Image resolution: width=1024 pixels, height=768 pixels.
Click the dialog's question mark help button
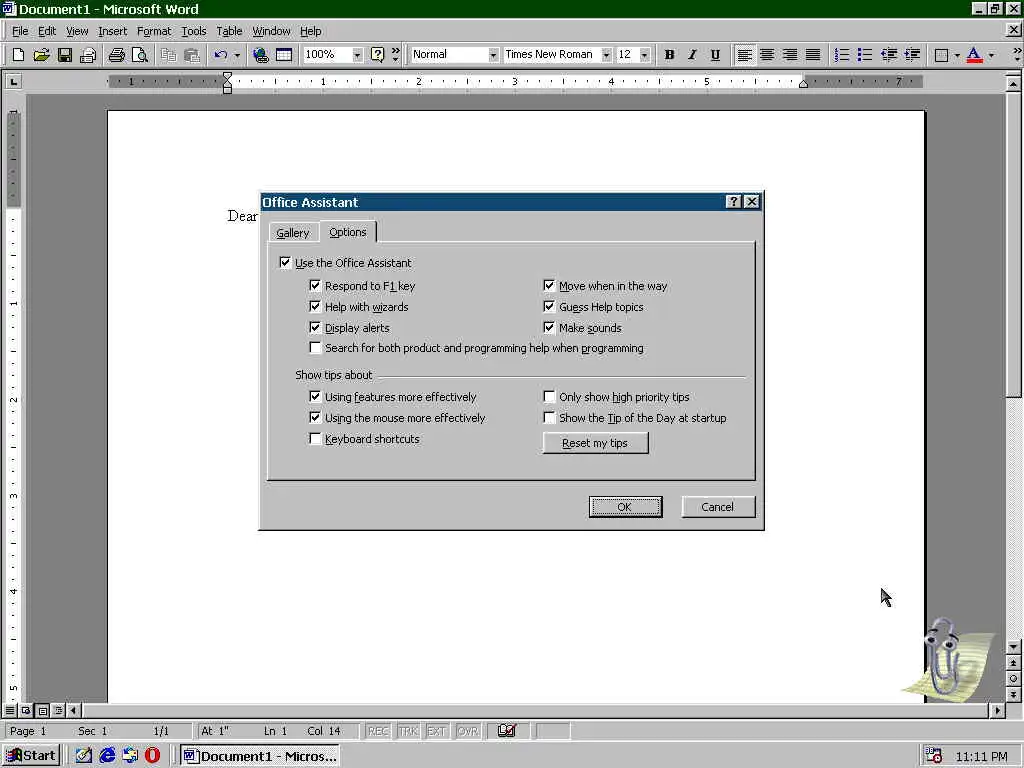[733, 202]
